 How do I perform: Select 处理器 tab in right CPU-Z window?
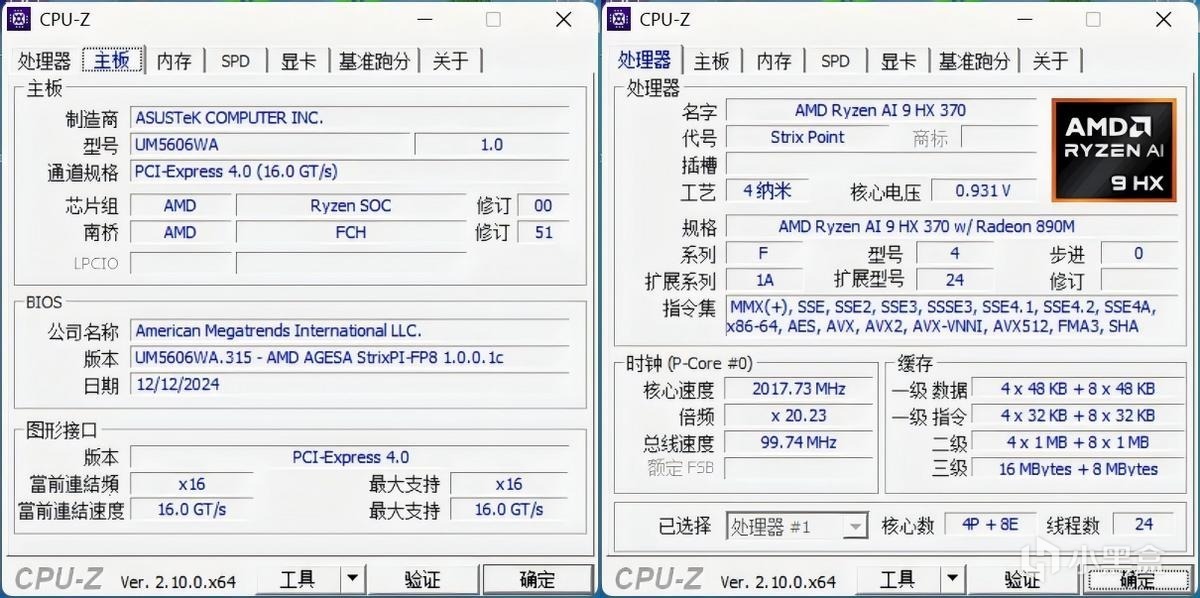[x=645, y=59]
